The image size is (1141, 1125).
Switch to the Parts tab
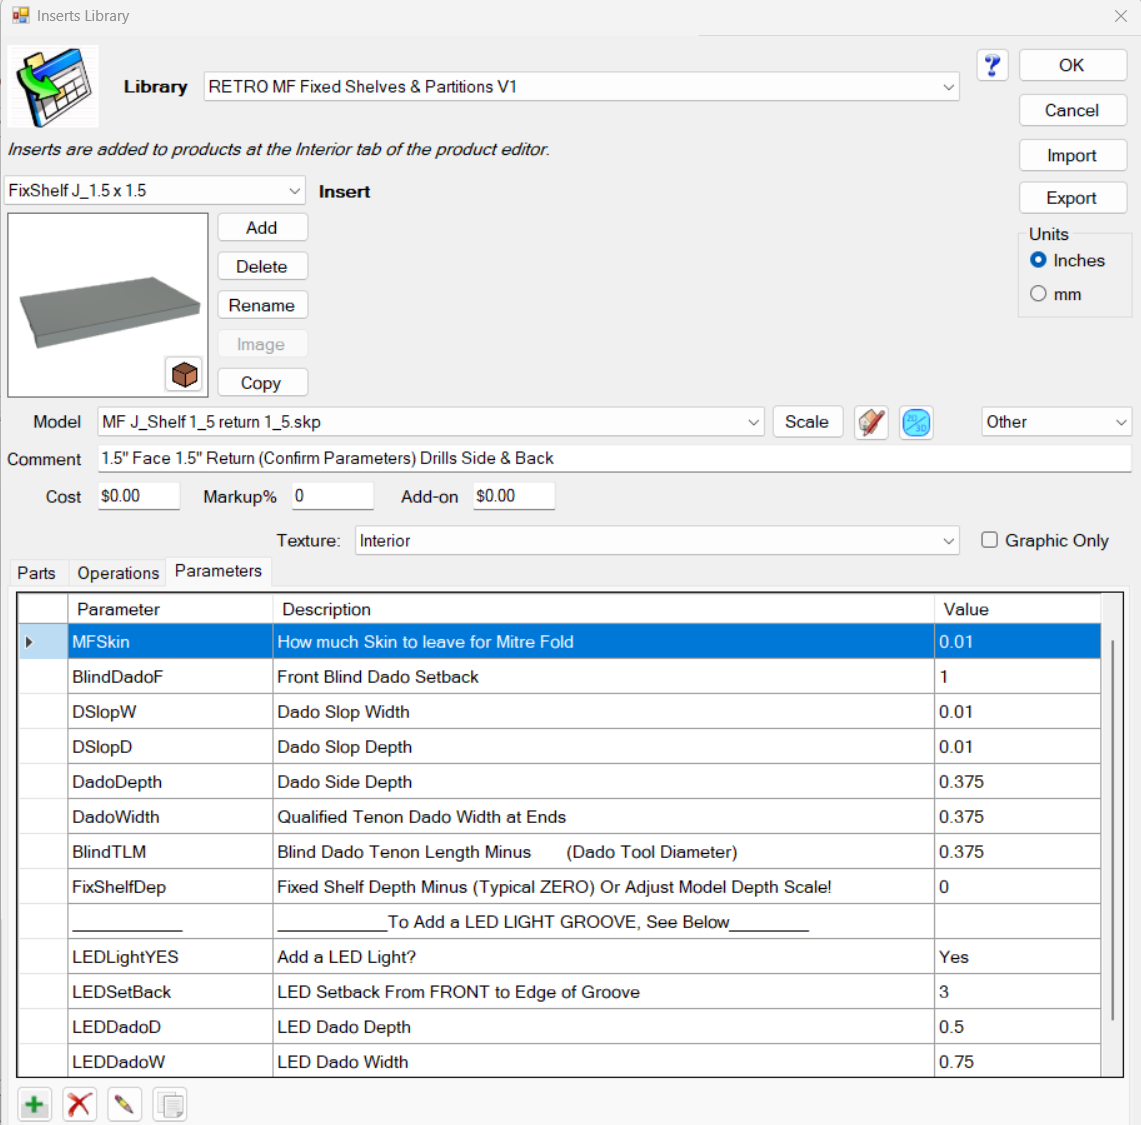coord(37,573)
